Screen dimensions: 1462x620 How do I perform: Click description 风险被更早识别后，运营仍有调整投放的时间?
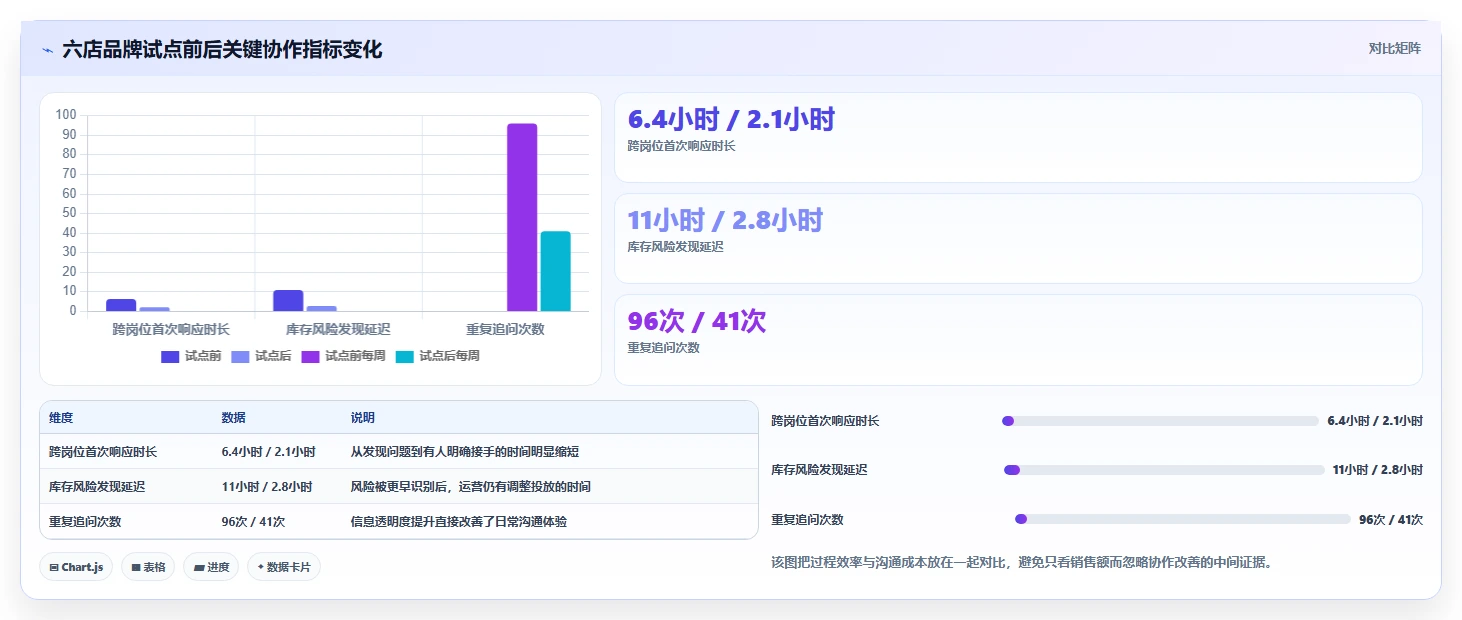point(470,487)
